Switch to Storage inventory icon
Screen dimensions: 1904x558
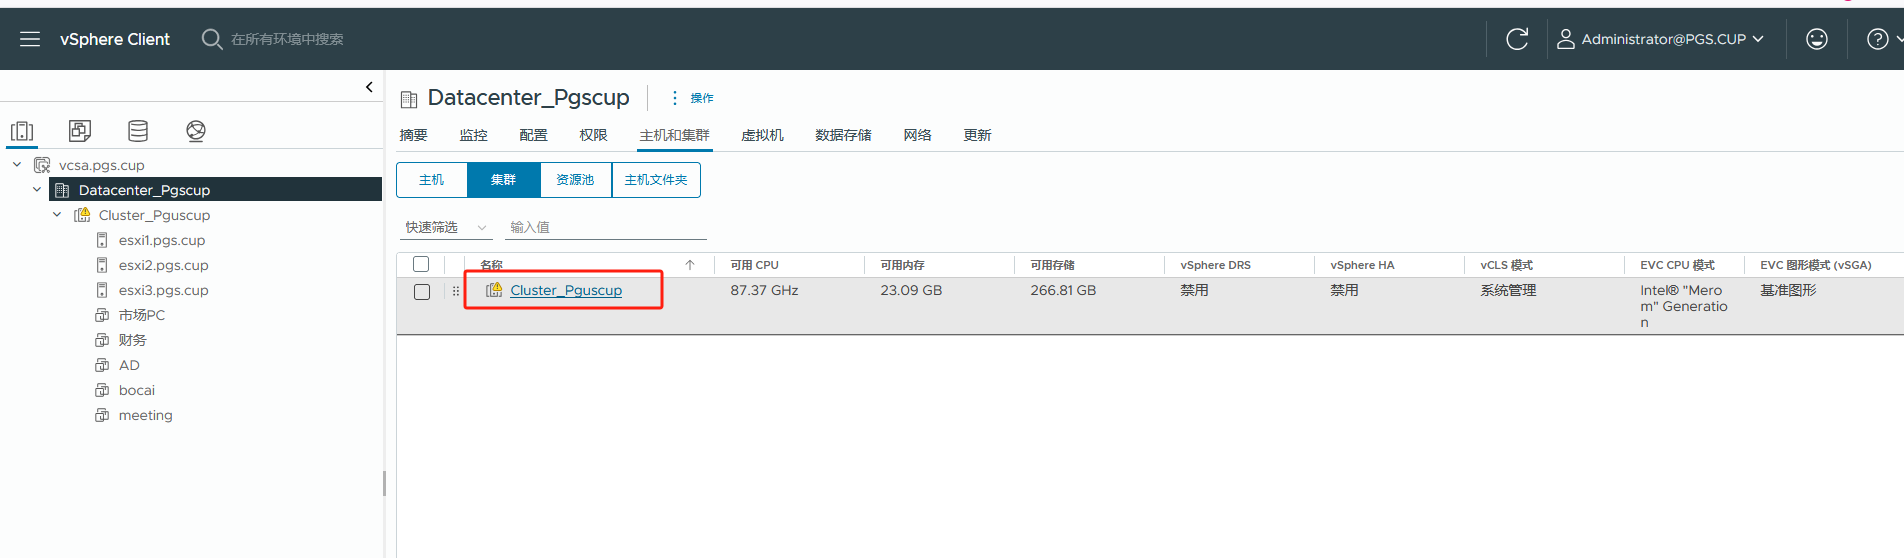coord(138,131)
